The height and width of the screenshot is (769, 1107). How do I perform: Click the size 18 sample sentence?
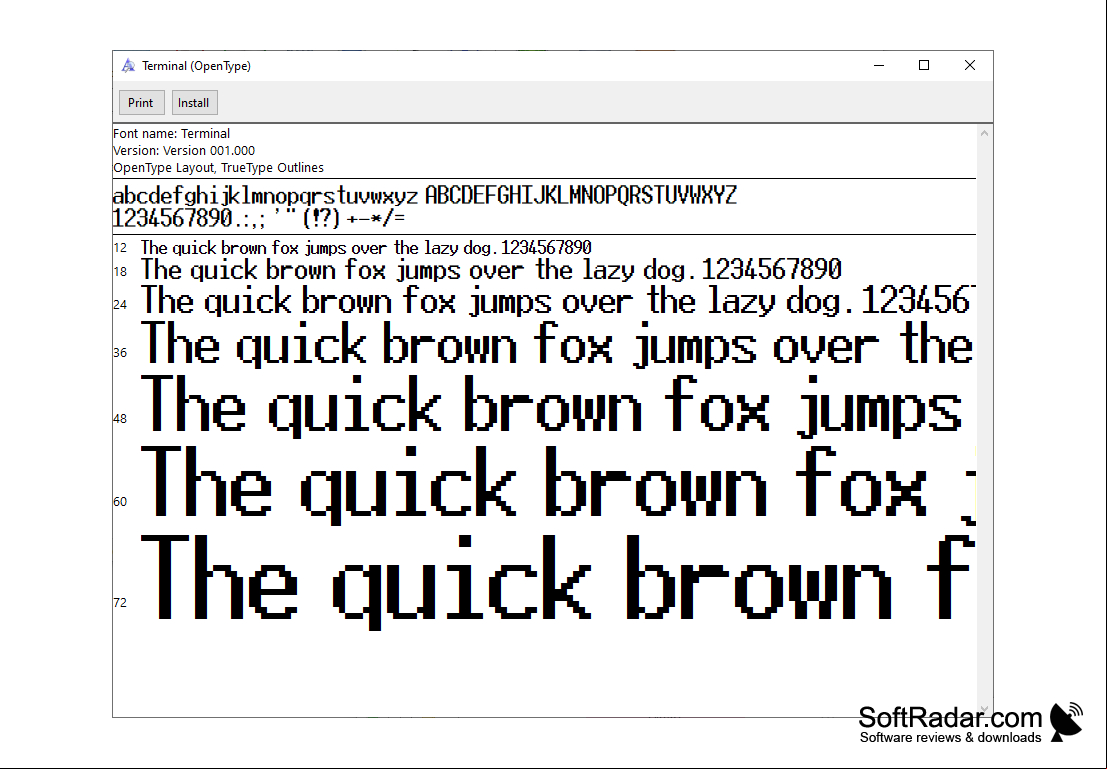[491, 270]
